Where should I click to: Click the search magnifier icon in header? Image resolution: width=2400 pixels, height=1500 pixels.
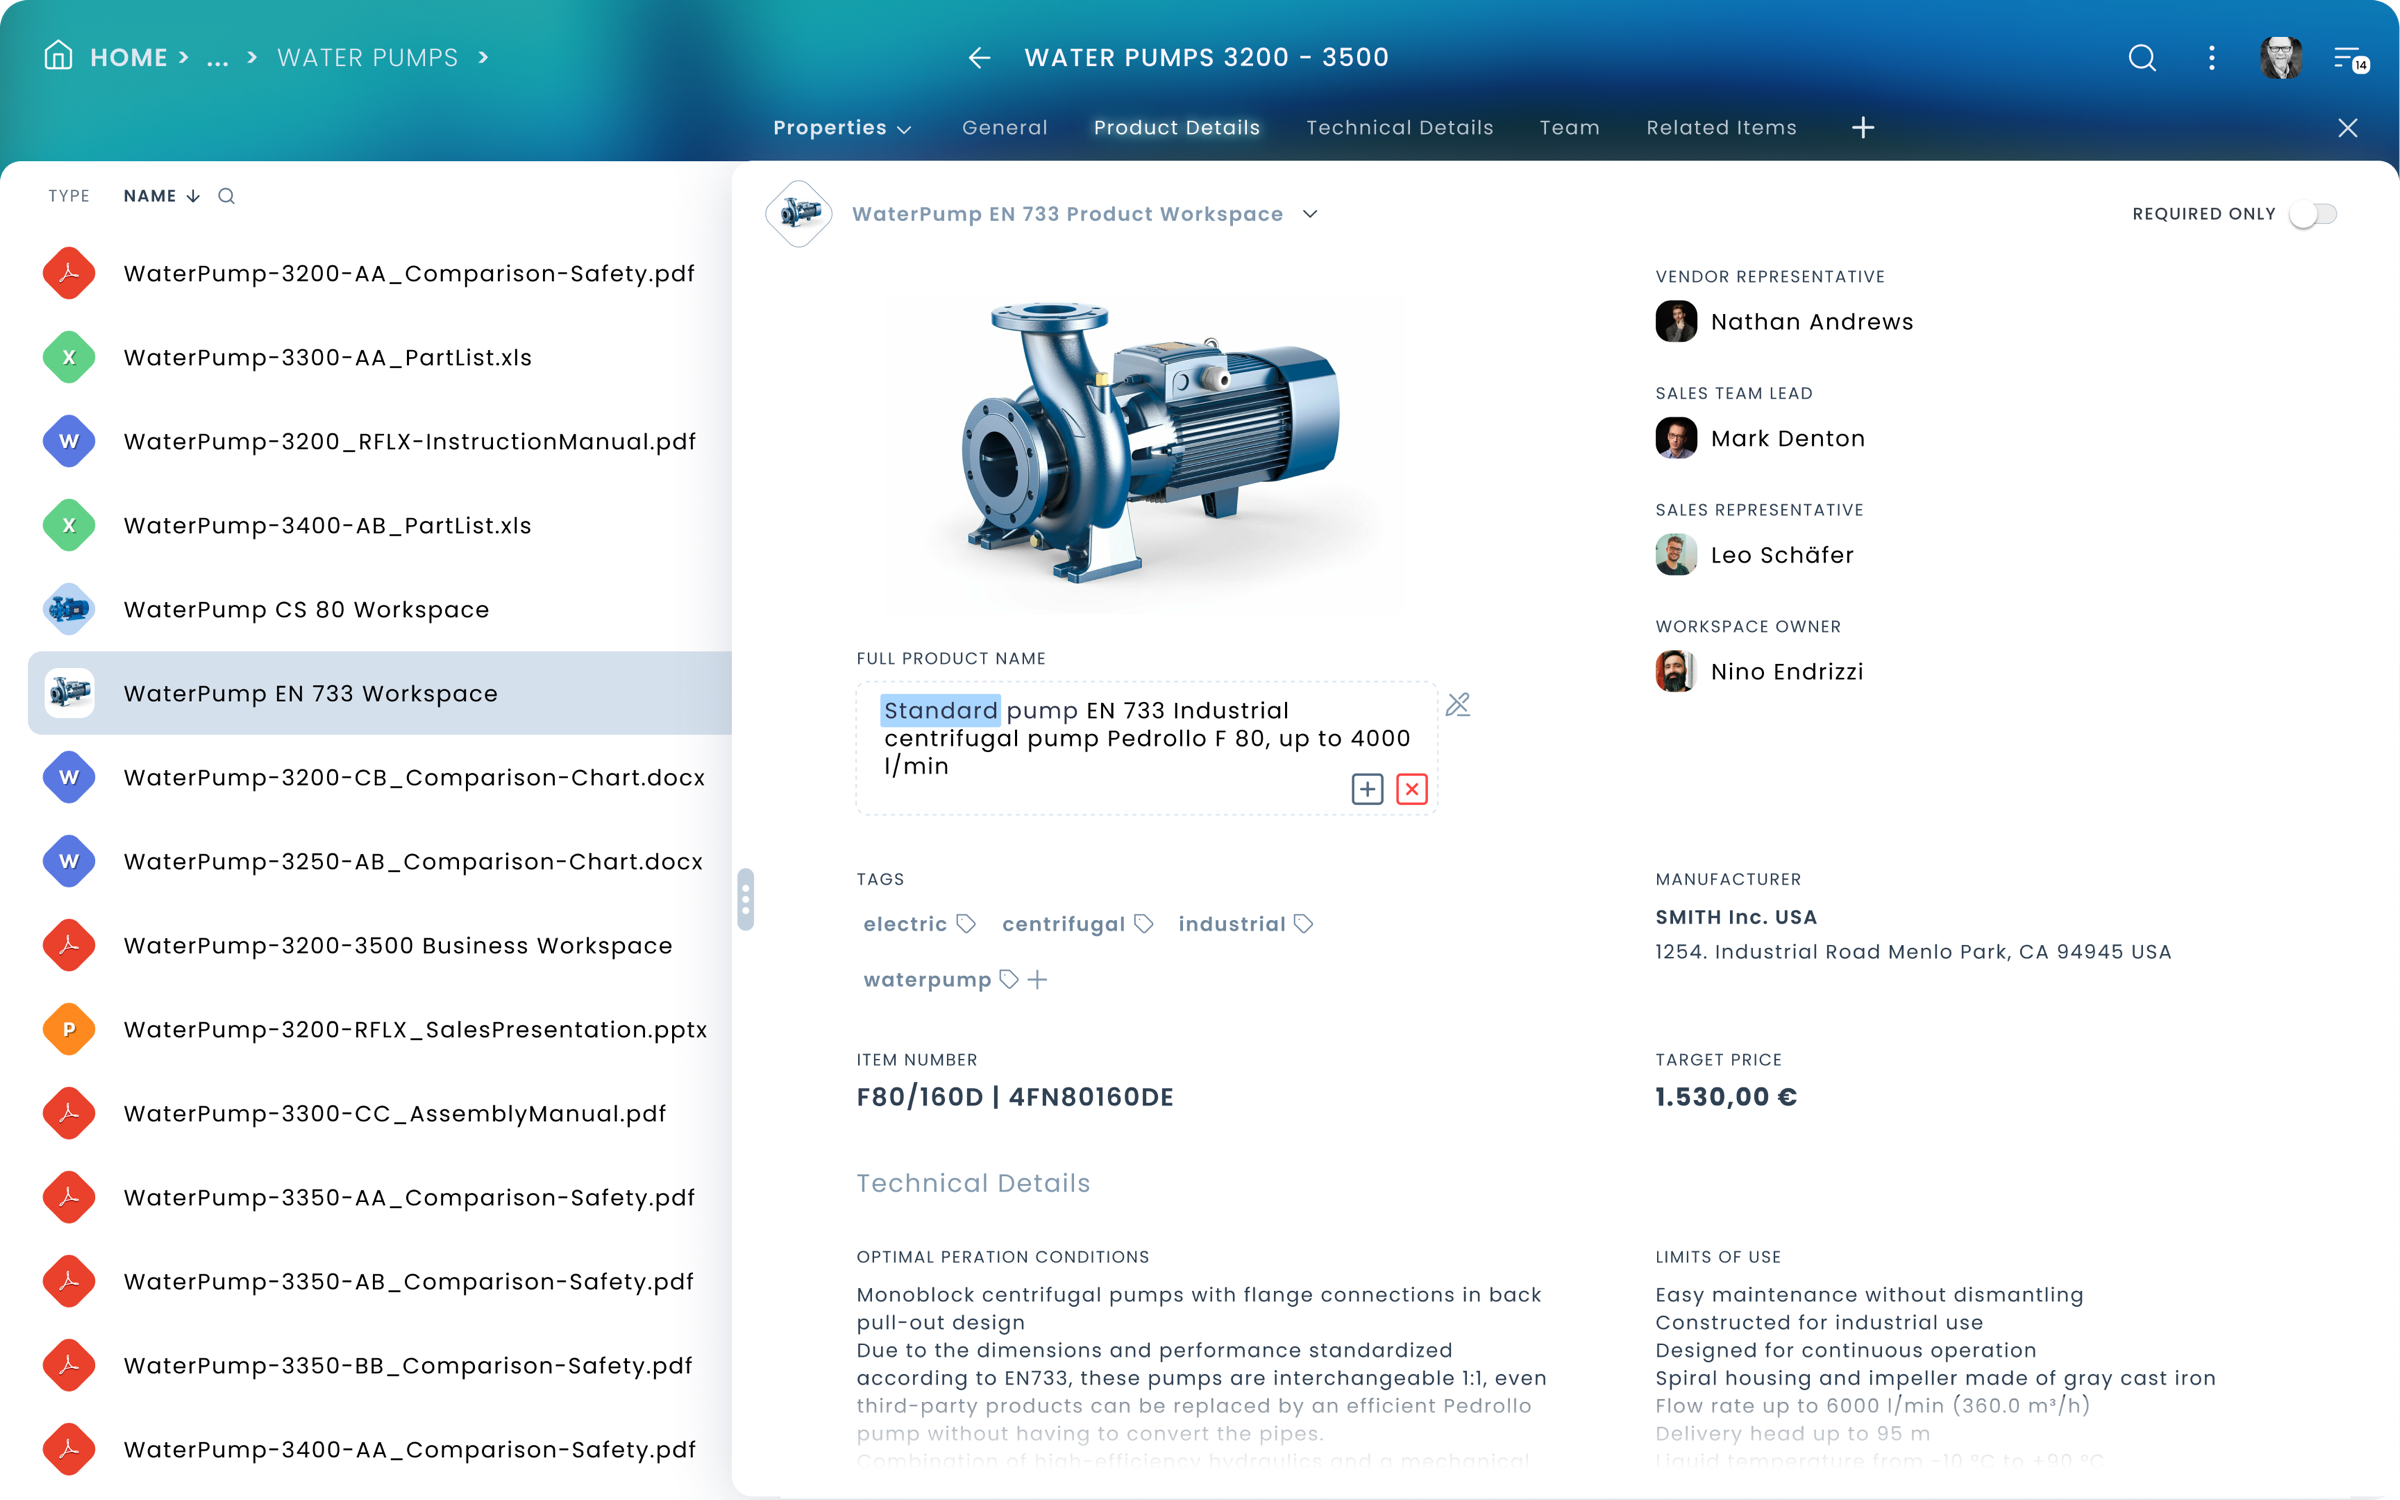[x=2141, y=58]
